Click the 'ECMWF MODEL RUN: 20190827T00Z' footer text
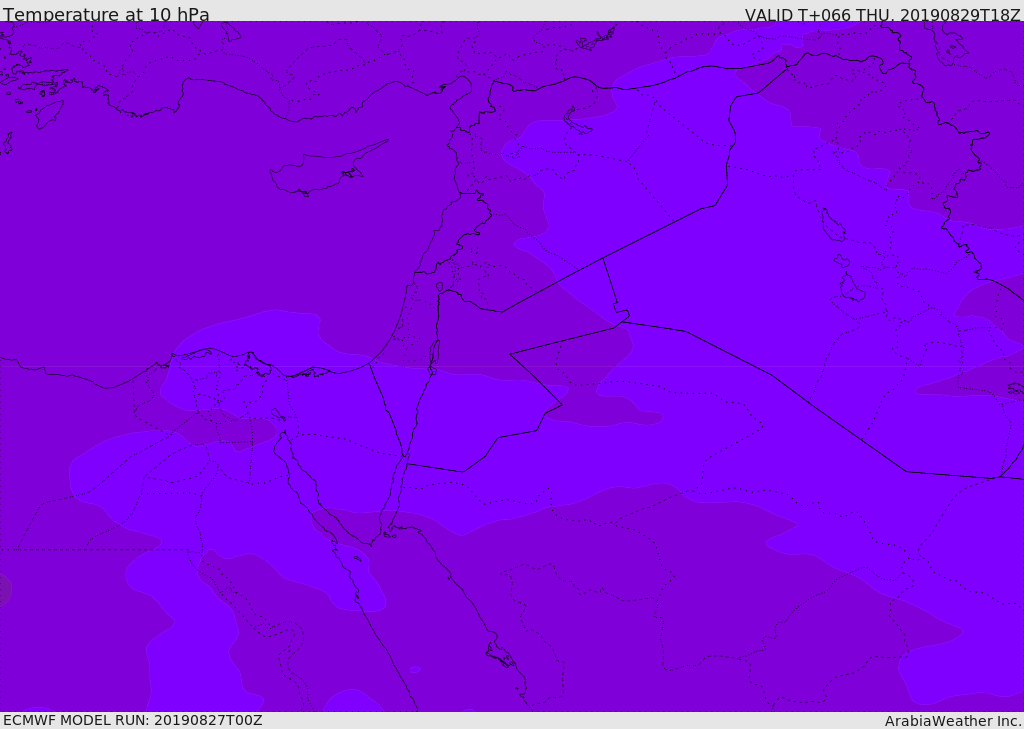The height and width of the screenshot is (729, 1024). tap(133, 720)
